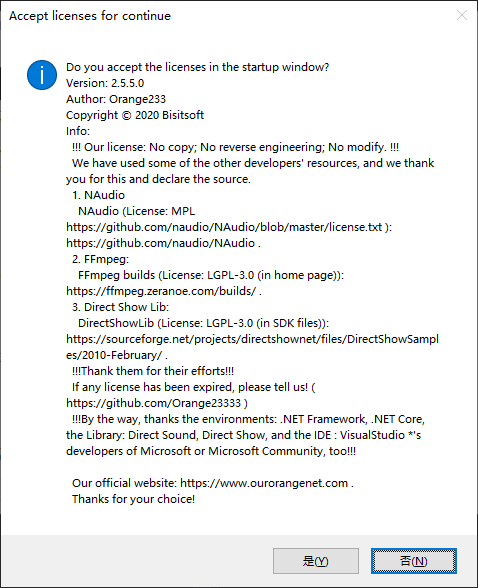Click the NAudio license.txt GitHub URL

tap(224, 227)
